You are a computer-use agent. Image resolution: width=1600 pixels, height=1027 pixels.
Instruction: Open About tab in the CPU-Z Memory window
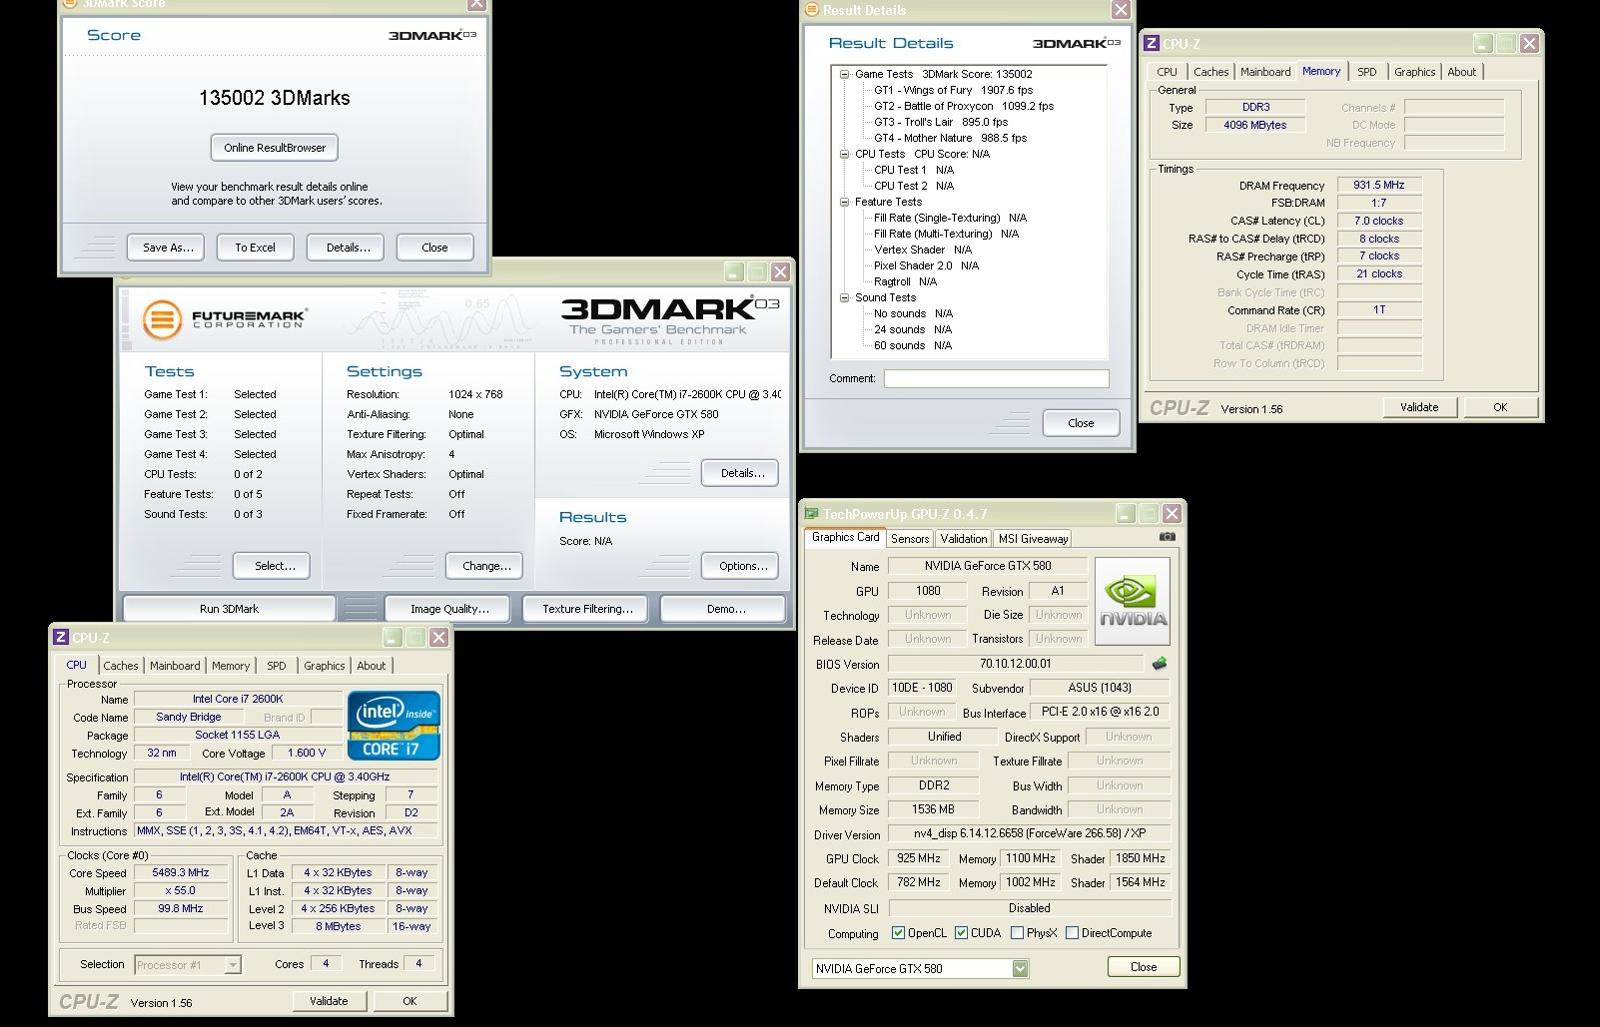coord(1462,72)
